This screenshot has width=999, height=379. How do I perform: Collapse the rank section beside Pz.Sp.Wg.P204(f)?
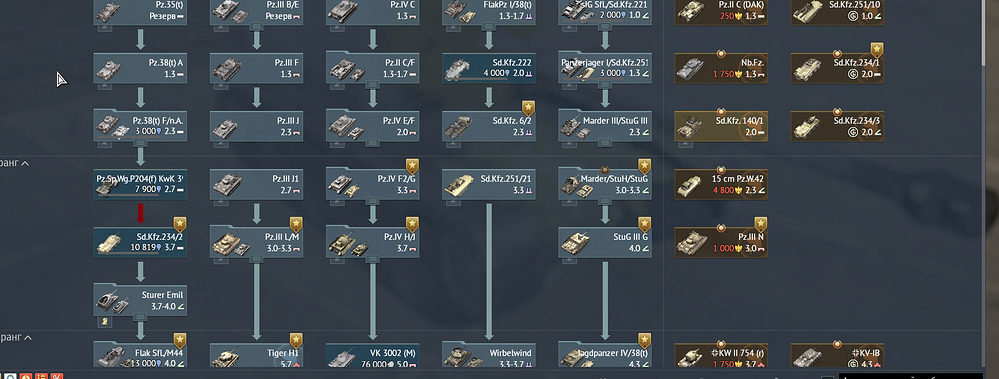click(25, 164)
